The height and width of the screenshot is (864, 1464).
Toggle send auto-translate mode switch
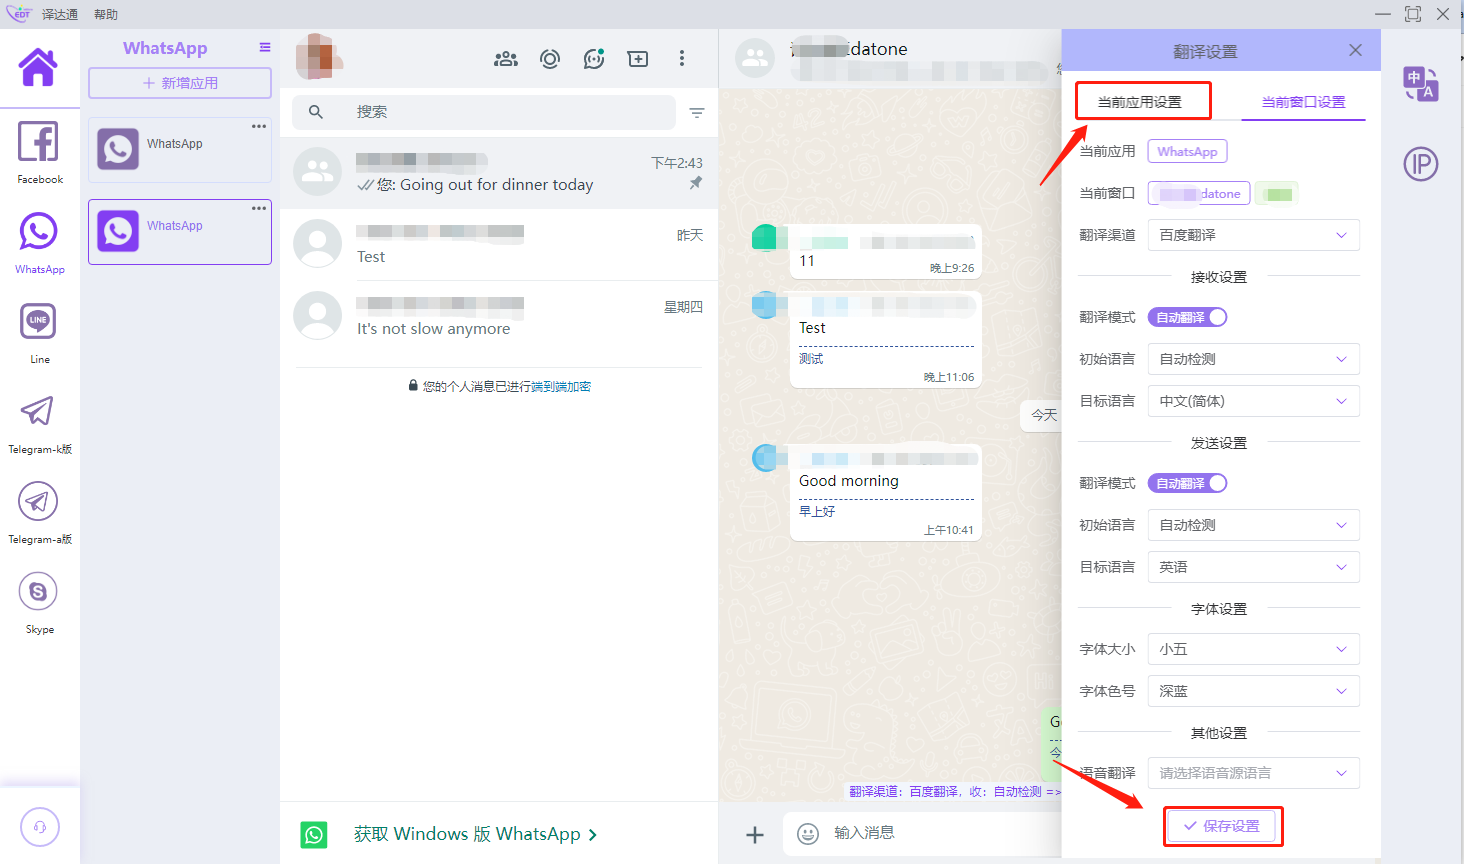pos(1187,483)
